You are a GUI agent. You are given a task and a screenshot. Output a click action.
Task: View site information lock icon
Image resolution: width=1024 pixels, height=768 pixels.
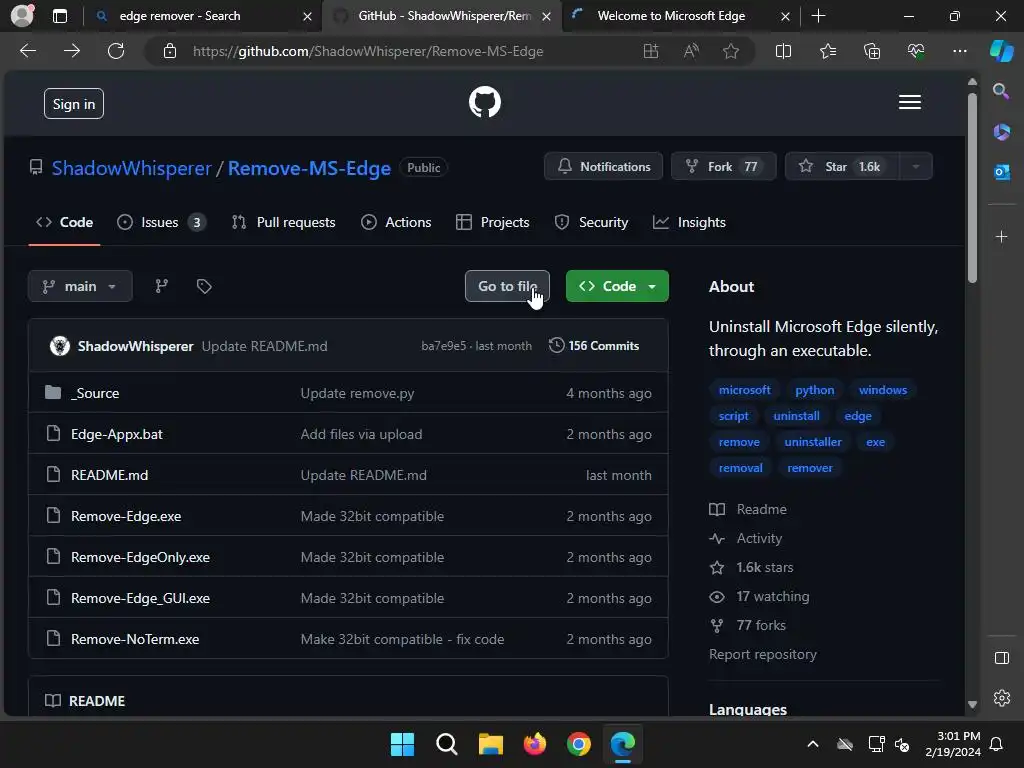click(170, 51)
